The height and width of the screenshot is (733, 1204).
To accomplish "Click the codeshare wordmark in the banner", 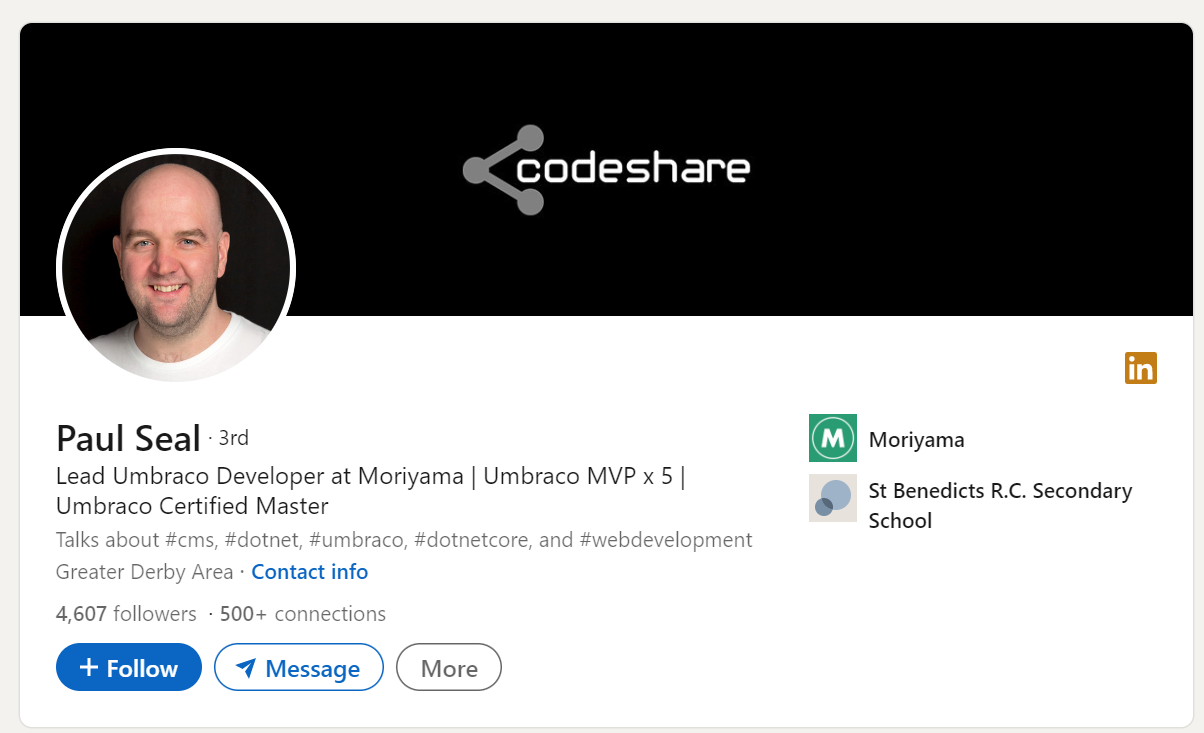I will (633, 169).
